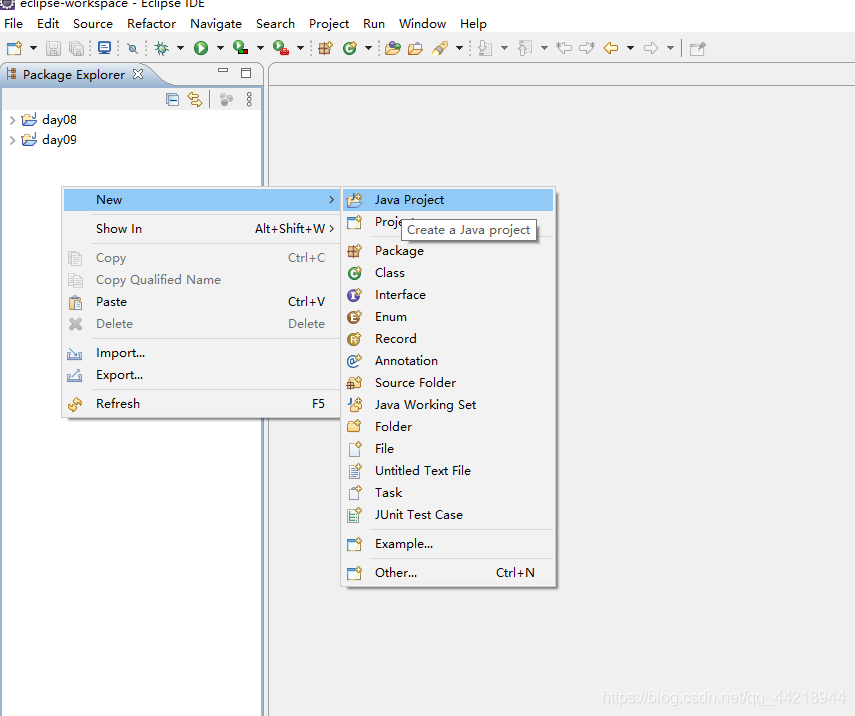
Task: Open the New Java Class dropdown arrow
Action: (x=368, y=49)
